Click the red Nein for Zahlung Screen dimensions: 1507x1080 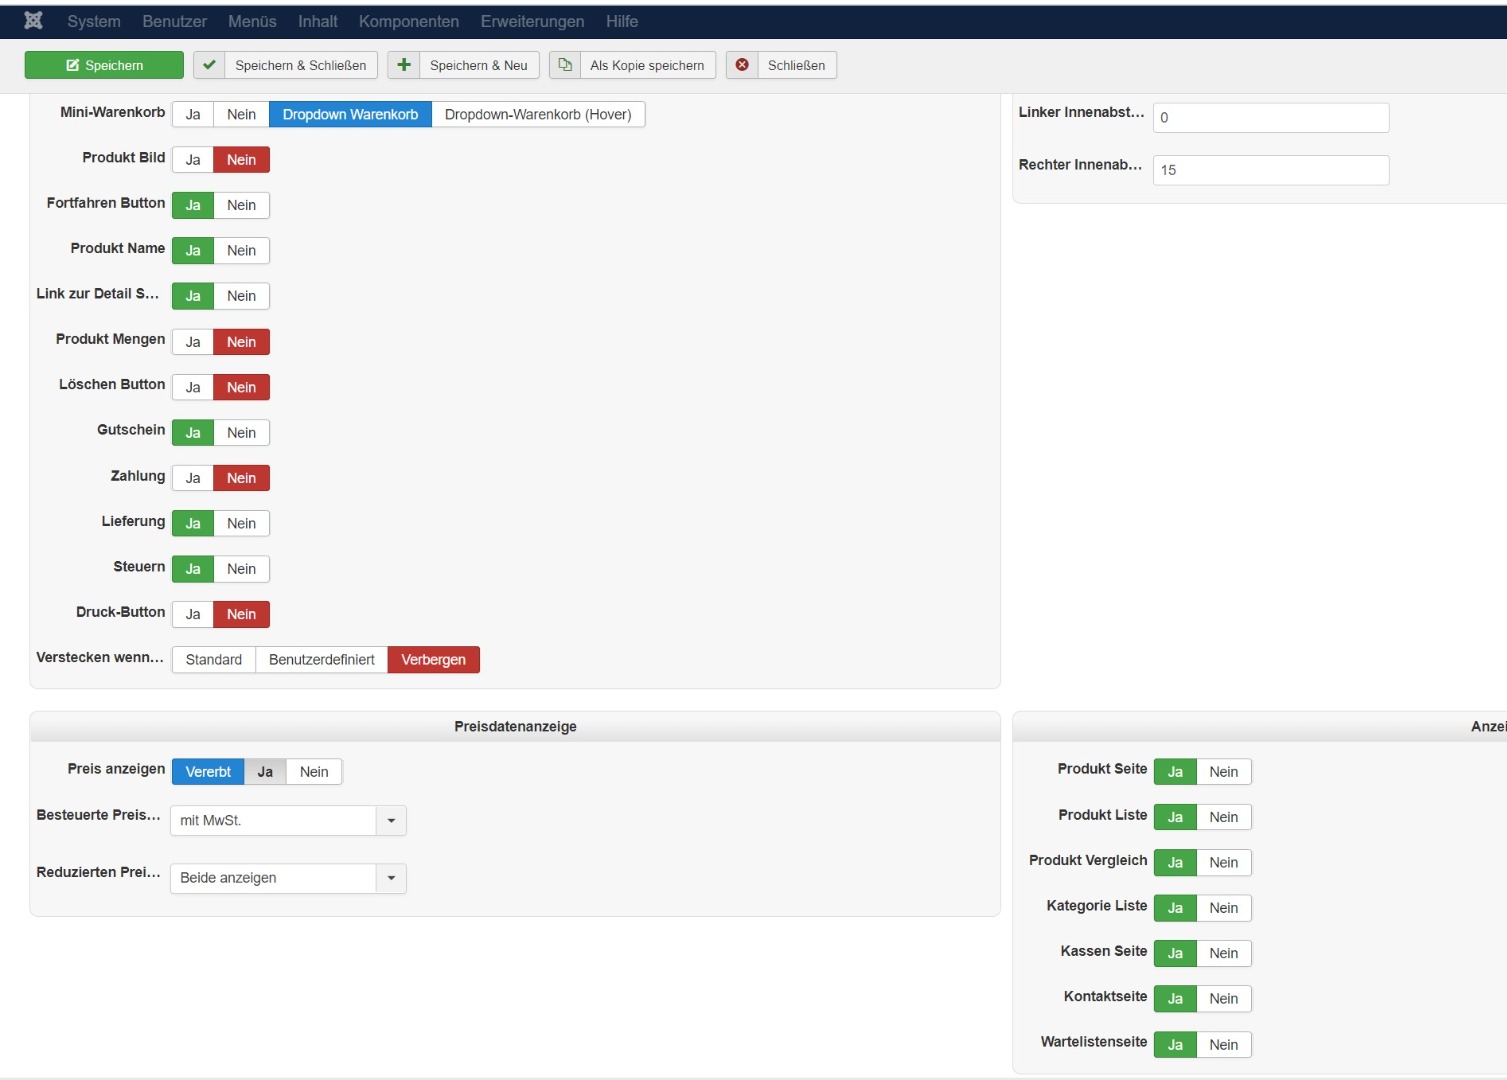coord(241,478)
